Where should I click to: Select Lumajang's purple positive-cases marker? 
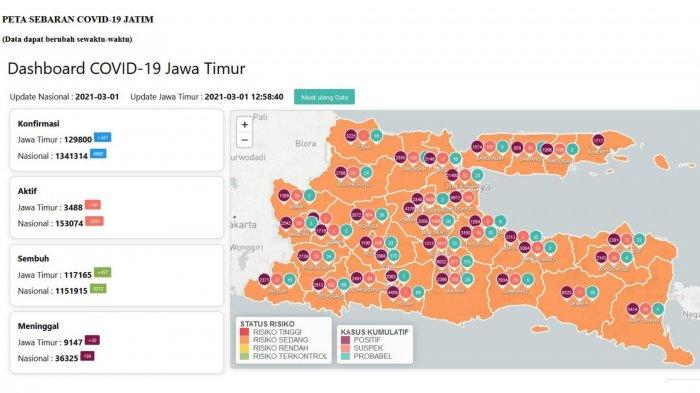(502, 280)
